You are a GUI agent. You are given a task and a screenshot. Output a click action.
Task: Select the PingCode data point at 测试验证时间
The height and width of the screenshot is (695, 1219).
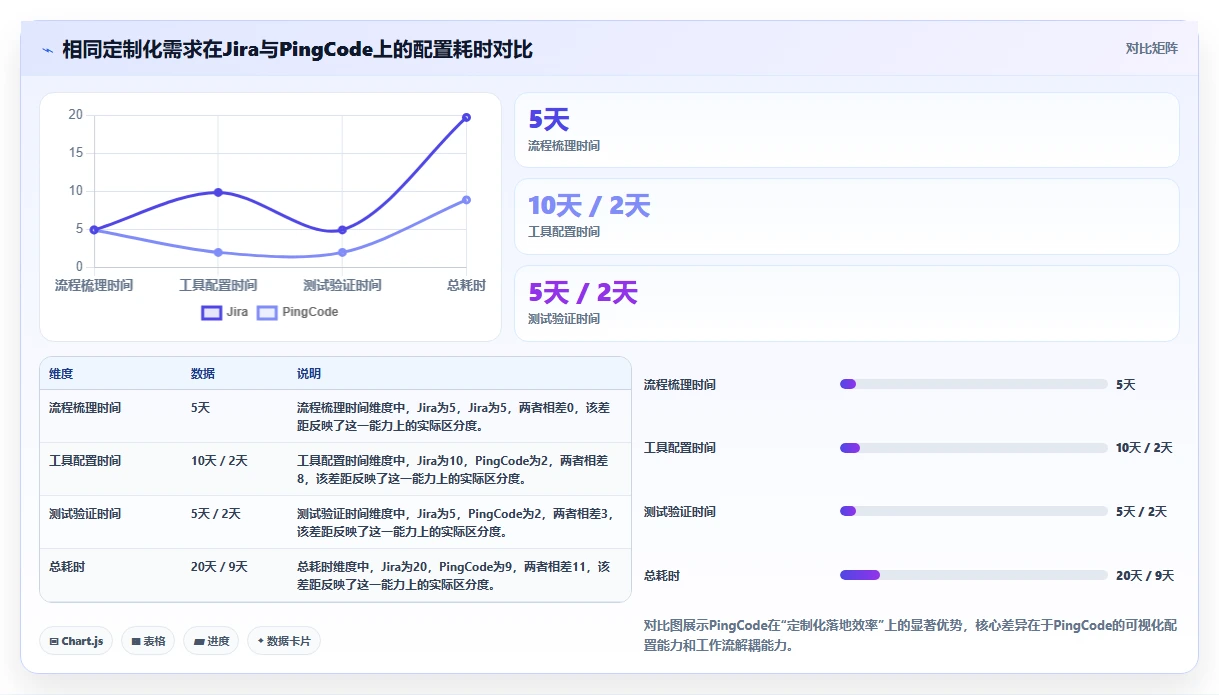click(342, 252)
